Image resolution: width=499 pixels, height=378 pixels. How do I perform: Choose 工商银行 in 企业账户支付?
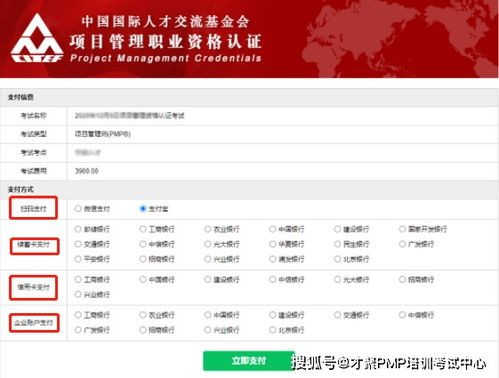[x=78, y=315]
